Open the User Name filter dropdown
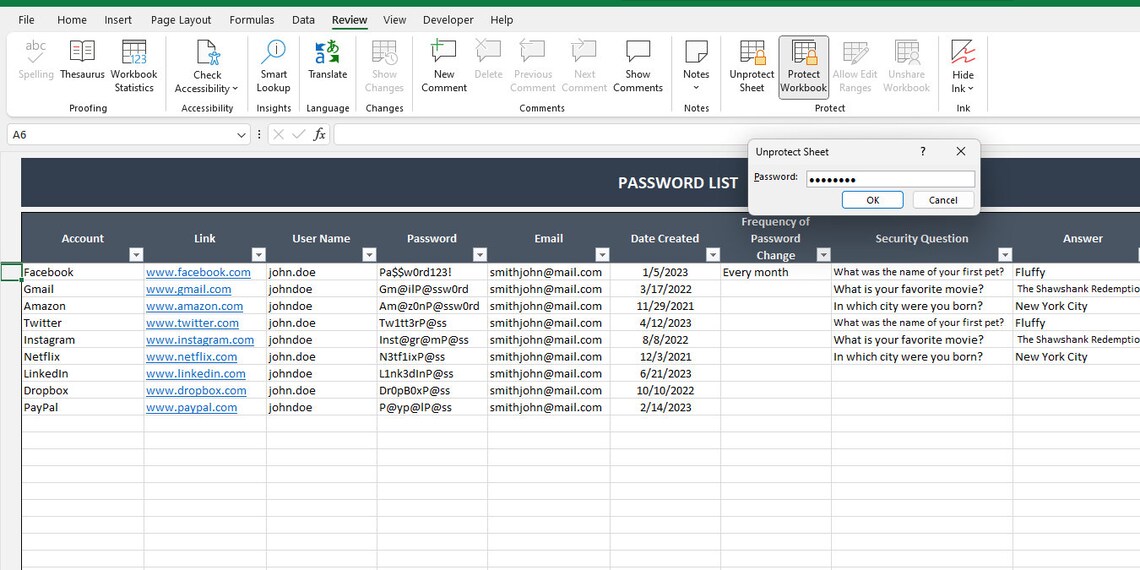1140x570 pixels. click(x=369, y=254)
